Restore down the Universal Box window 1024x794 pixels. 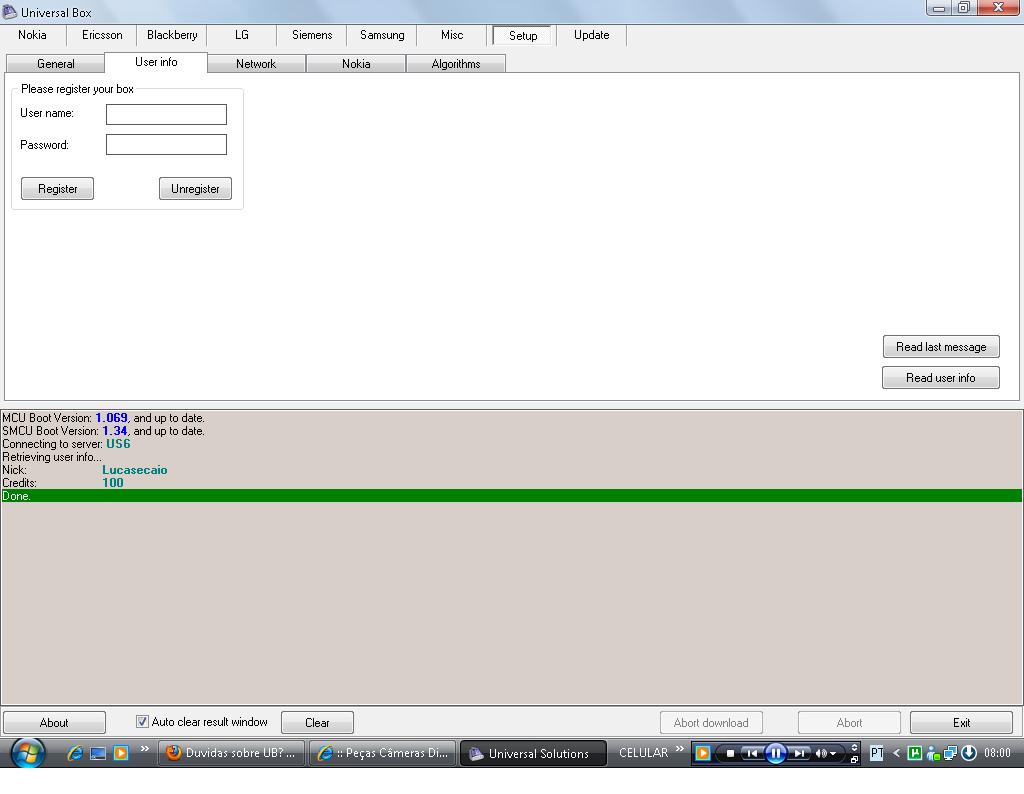click(964, 8)
